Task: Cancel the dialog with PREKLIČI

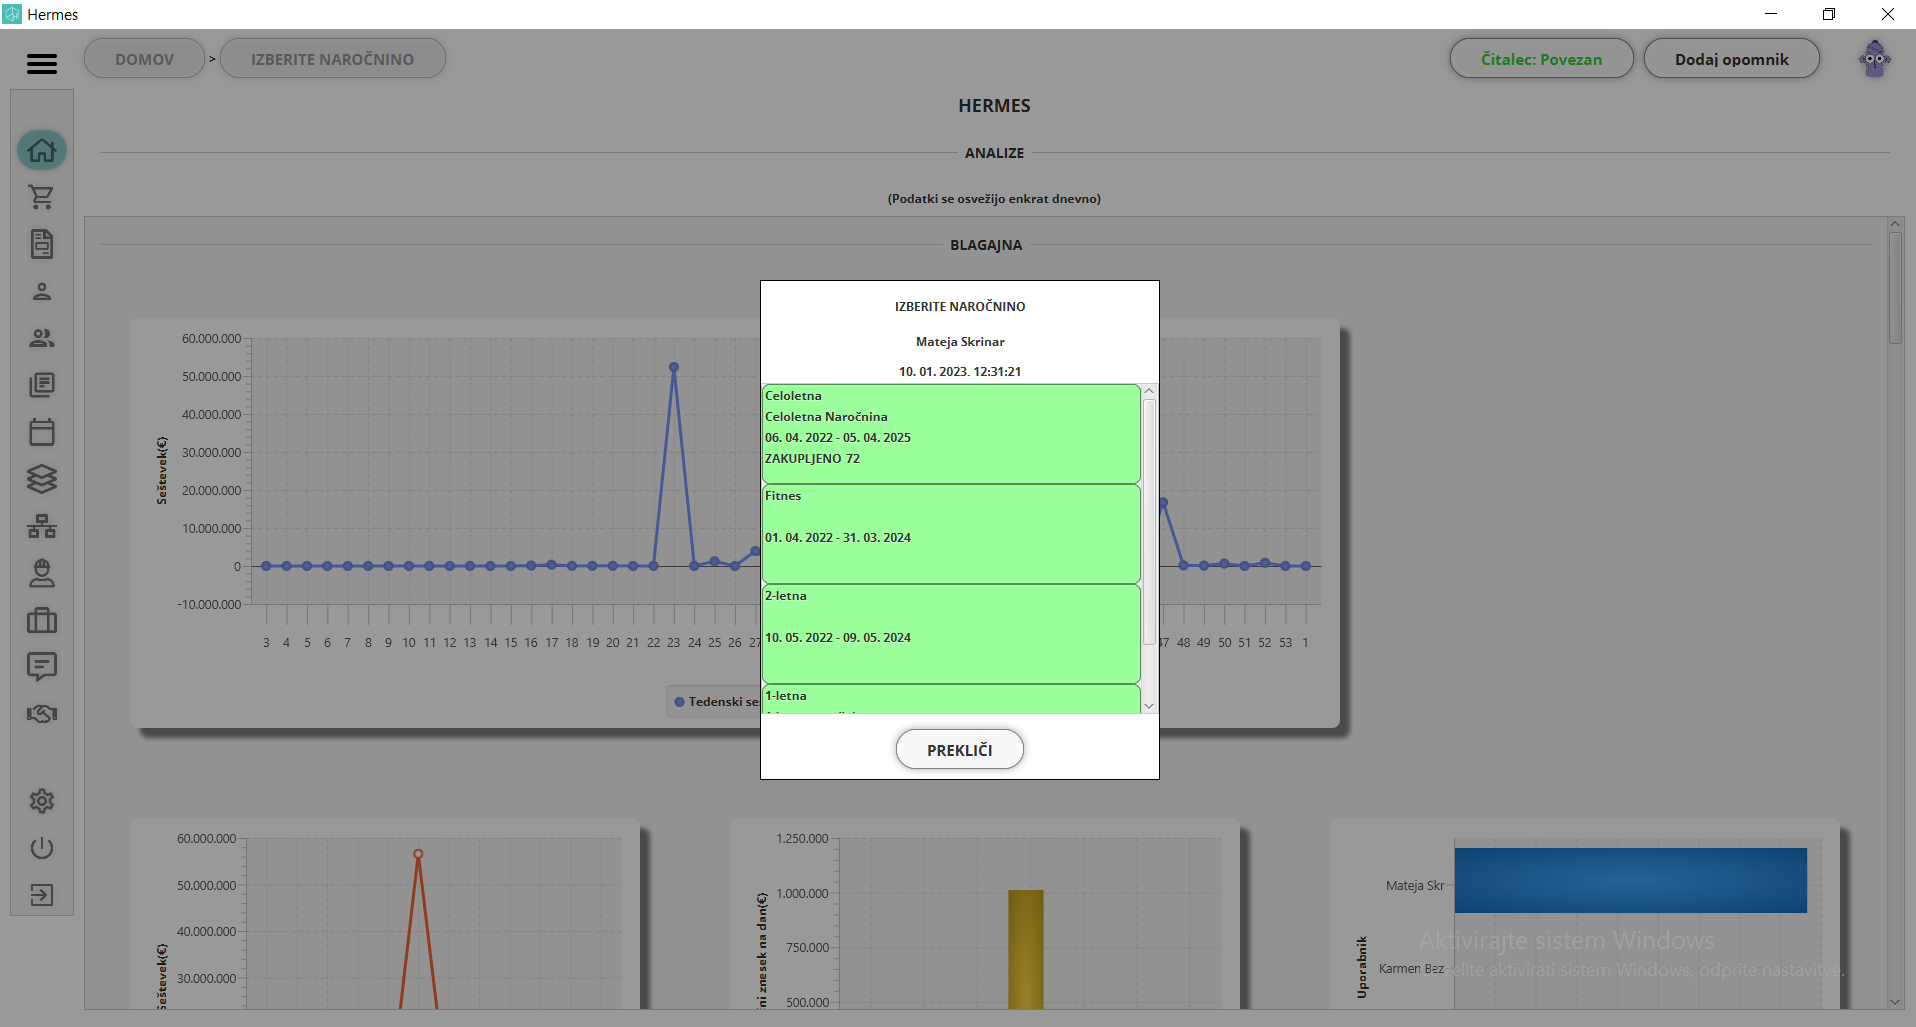Action: pos(959,750)
